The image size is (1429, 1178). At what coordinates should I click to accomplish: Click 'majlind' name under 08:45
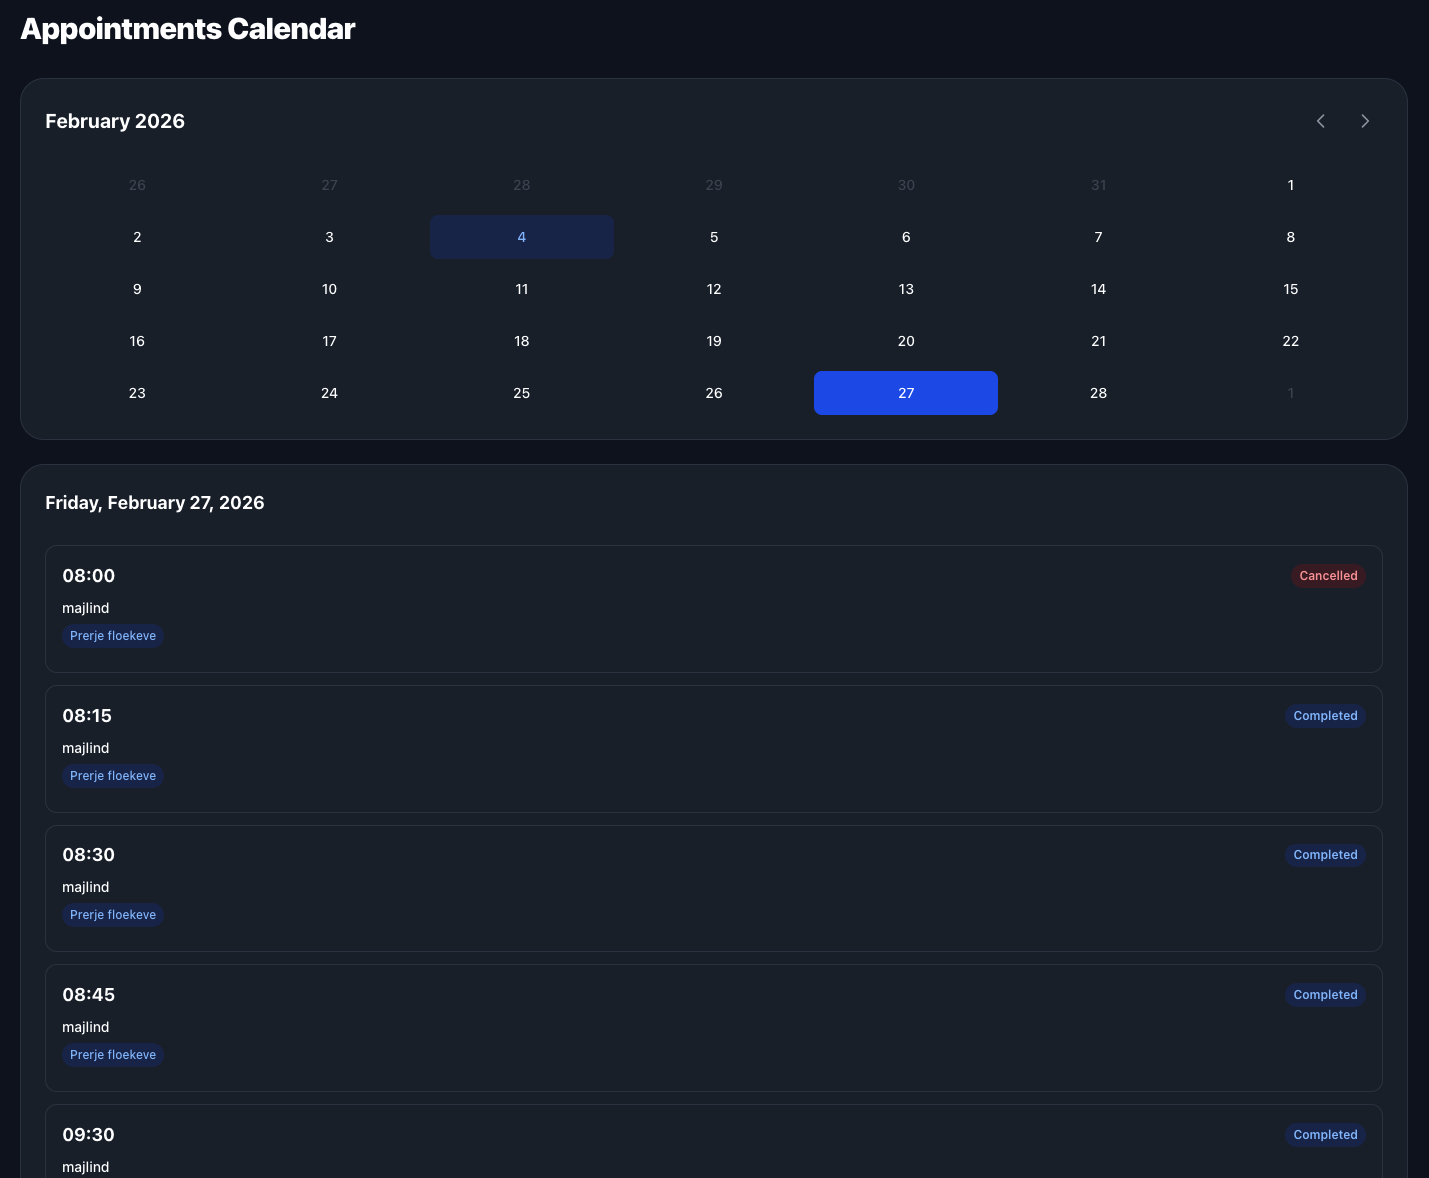coord(86,1027)
